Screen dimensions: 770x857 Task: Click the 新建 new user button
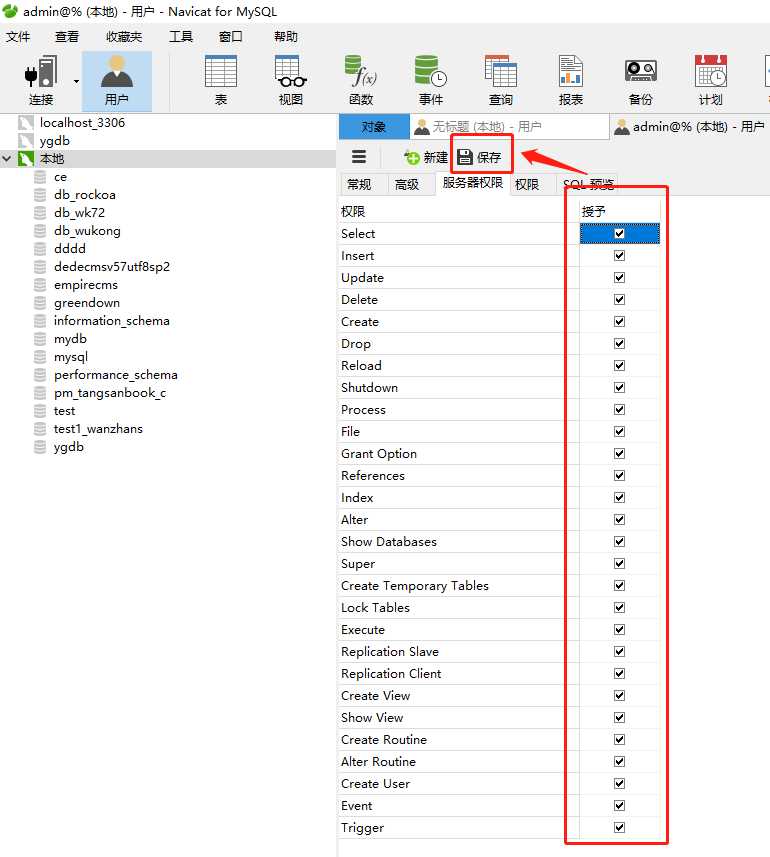click(x=426, y=157)
